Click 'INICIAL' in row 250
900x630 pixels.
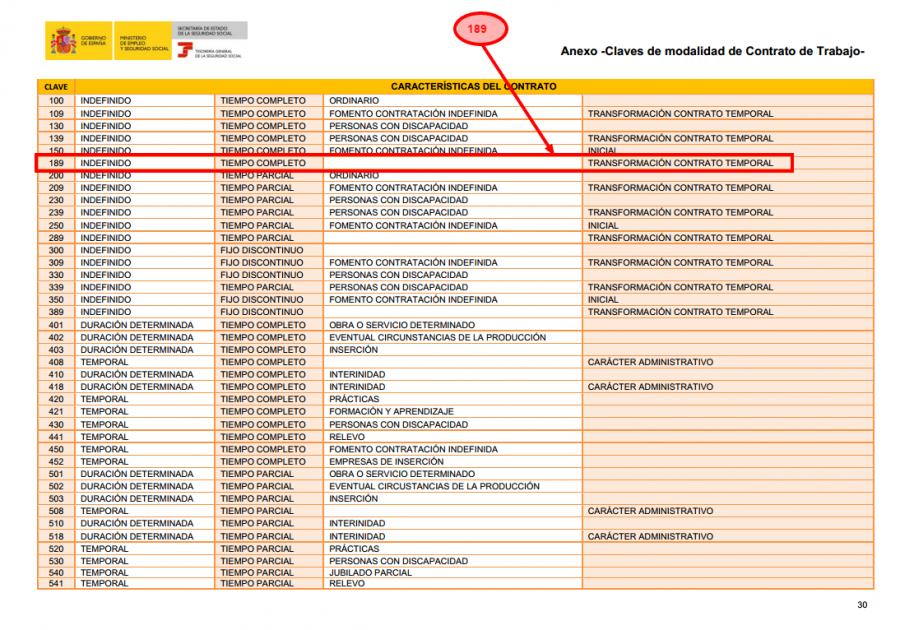[603, 225]
